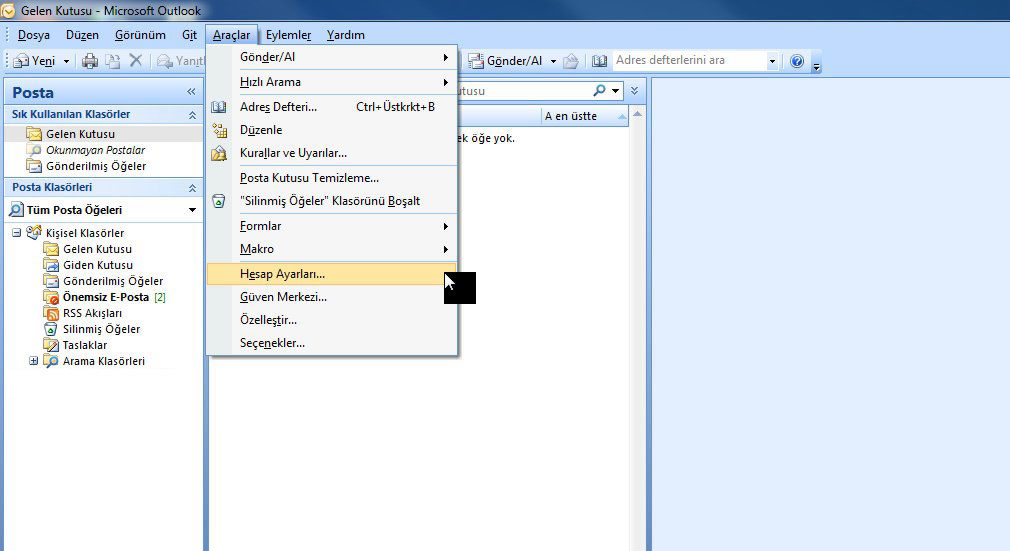Image resolution: width=1010 pixels, height=551 pixels.
Task: Open the Gönder/Al toolbar dropdown arrow
Action: tap(553, 61)
